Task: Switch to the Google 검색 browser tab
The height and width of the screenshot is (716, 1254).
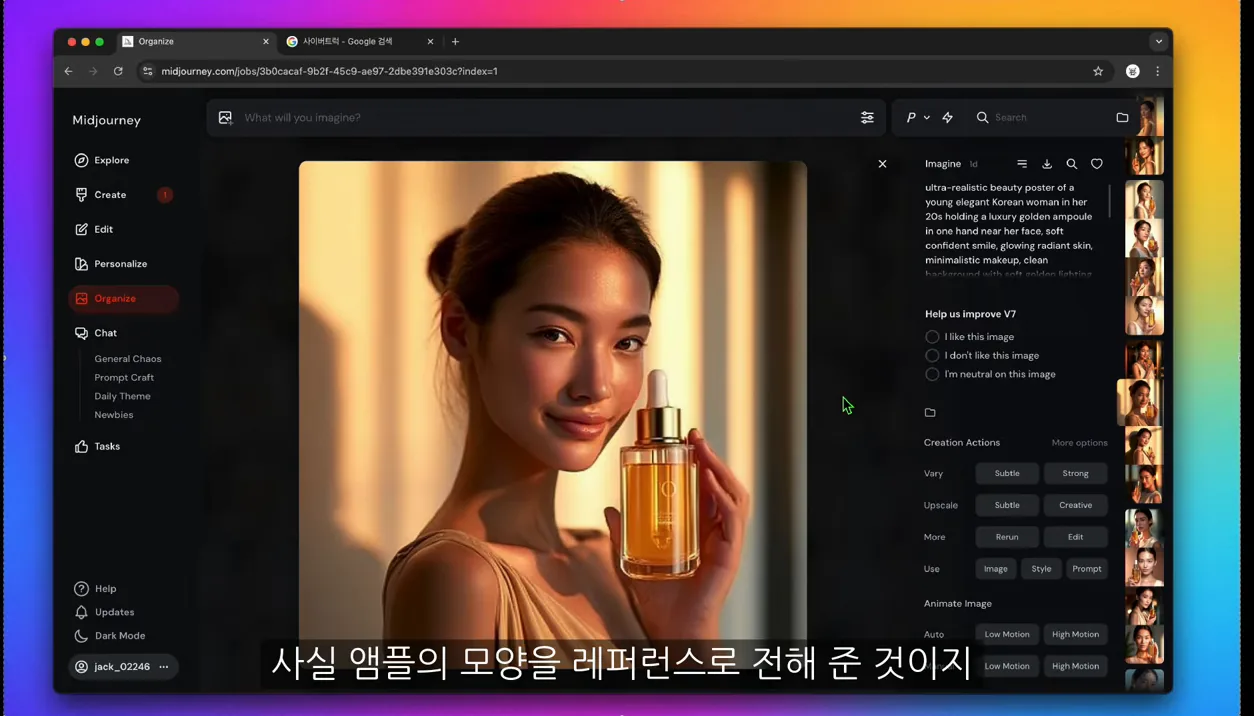Action: [x=360, y=42]
